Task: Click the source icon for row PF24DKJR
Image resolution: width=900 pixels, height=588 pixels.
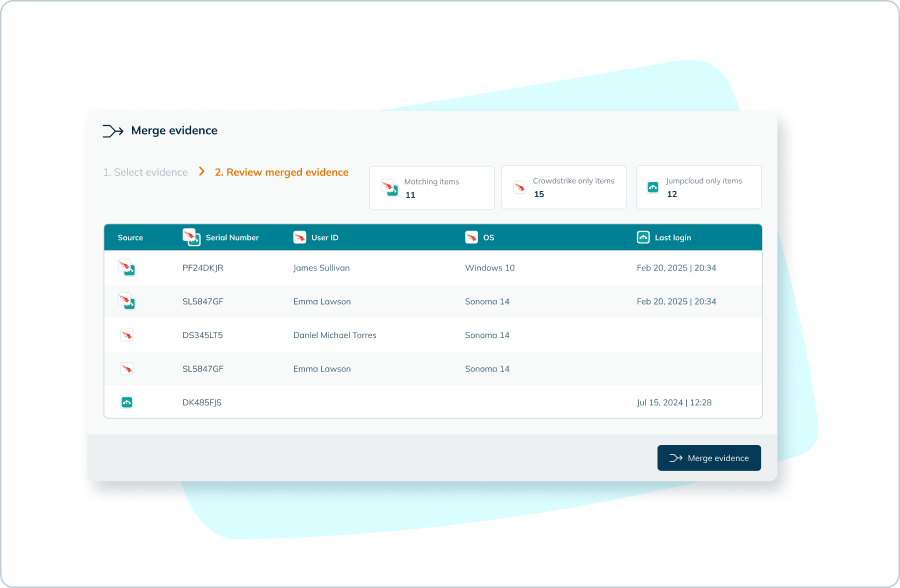Action: [x=126, y=268]
